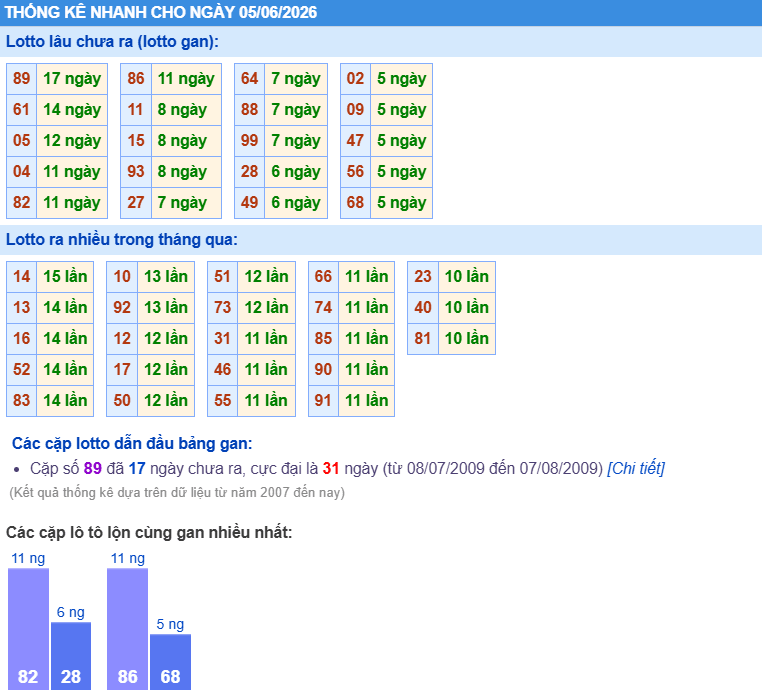Image resolution: width=762 pixels, height=697 pixels.
Task: Select frequent lotto number 52
Action: tap(21, 369)
